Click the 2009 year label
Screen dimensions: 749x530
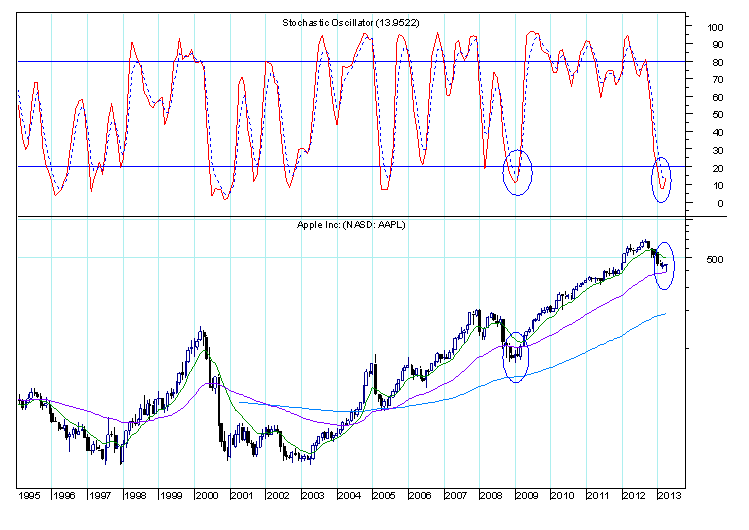(527, 495)
